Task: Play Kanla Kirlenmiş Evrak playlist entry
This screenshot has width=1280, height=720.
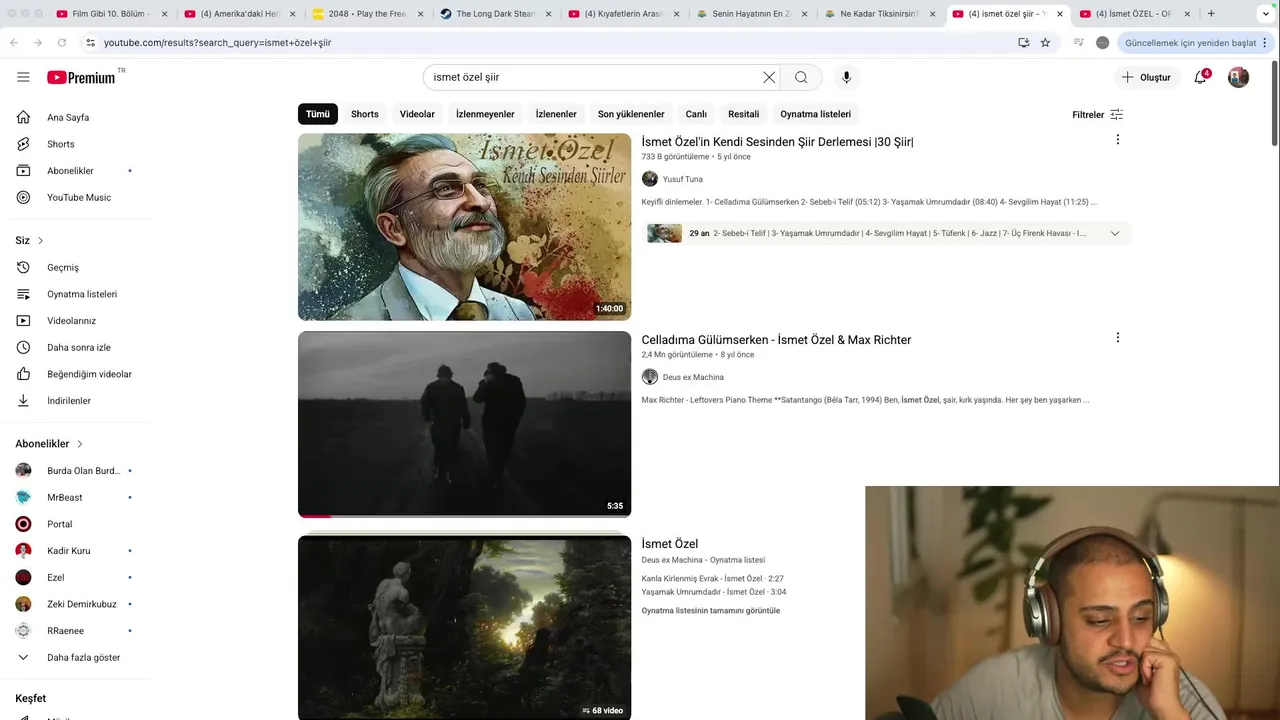Action: coord(712,579)
